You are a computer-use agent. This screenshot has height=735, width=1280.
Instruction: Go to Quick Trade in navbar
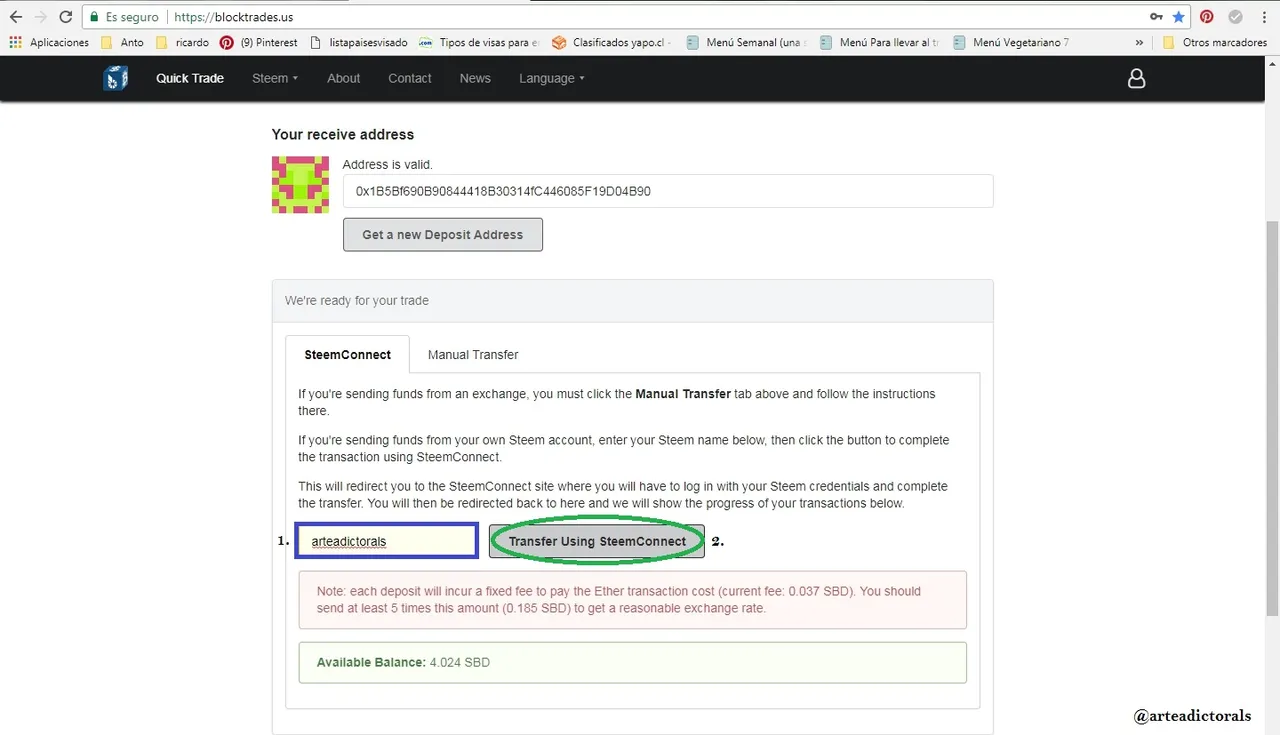(190, 78)
